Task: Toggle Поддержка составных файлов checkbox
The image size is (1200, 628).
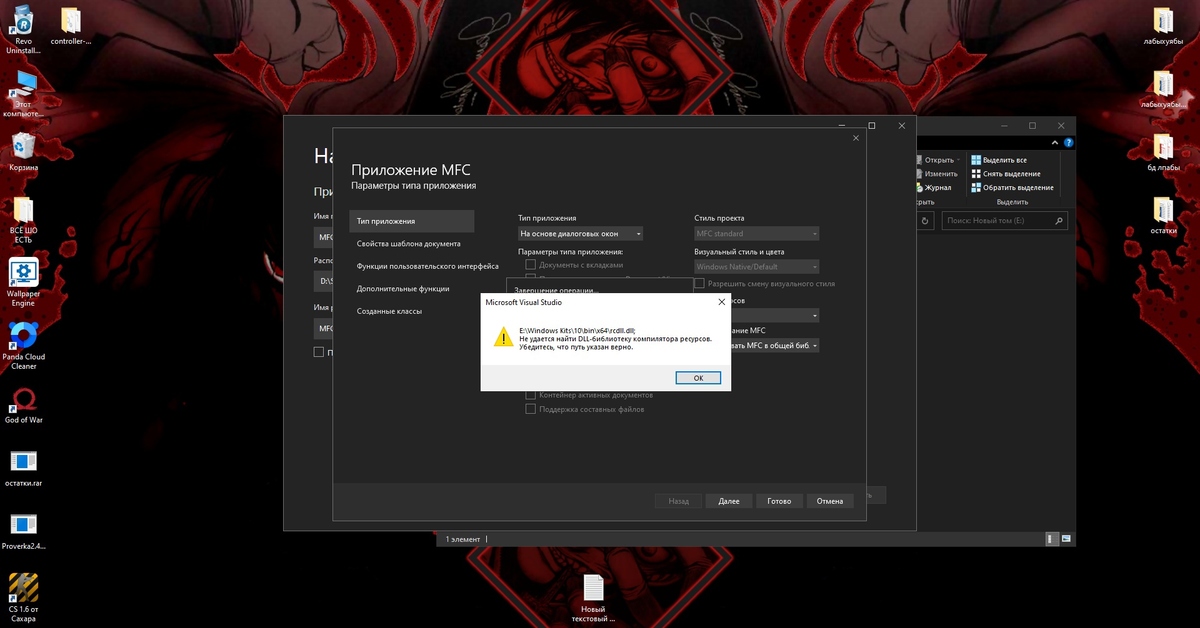Action: pos(531,409)
